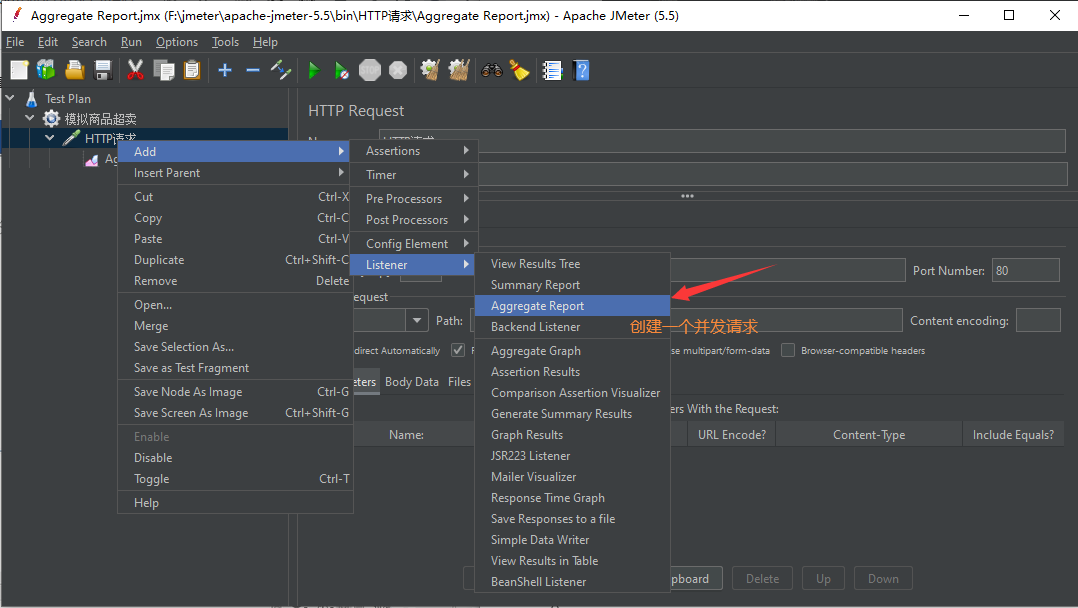Viewport: 1078px width, 608px height.
Task: Click the Delete parameter button
Action: point(762,578)
